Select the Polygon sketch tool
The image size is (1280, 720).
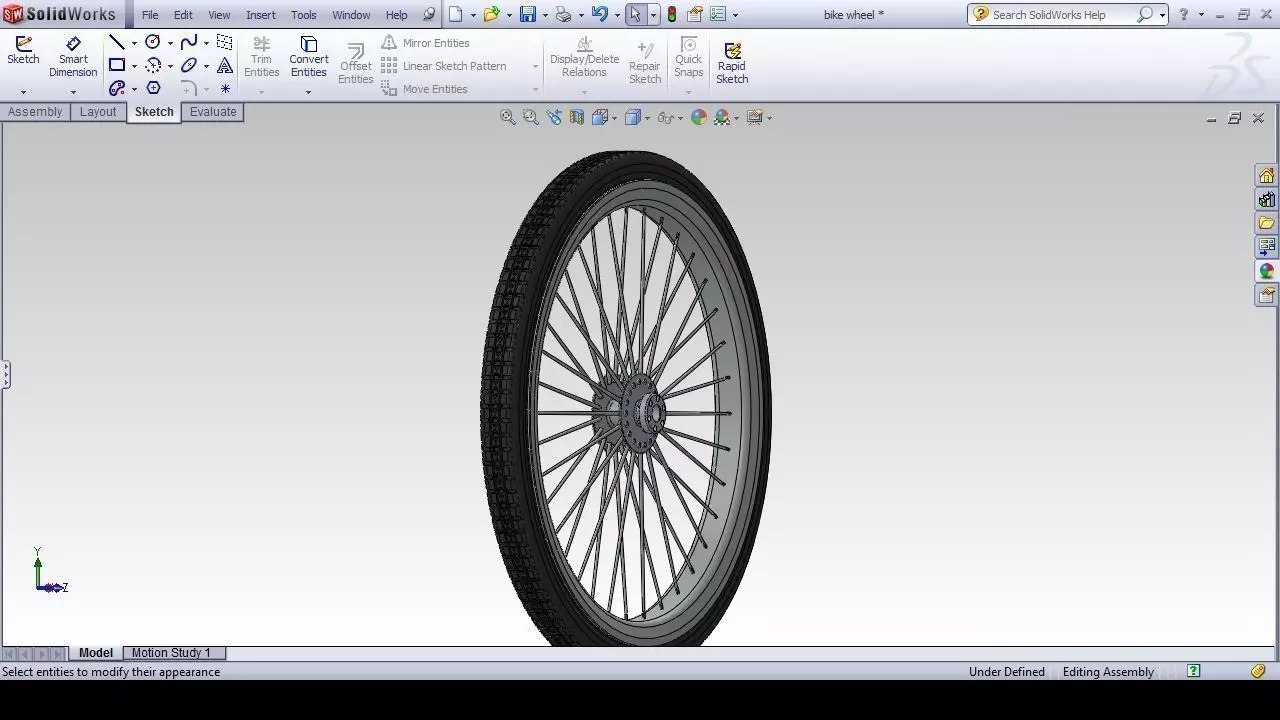[x=153, y=88]
